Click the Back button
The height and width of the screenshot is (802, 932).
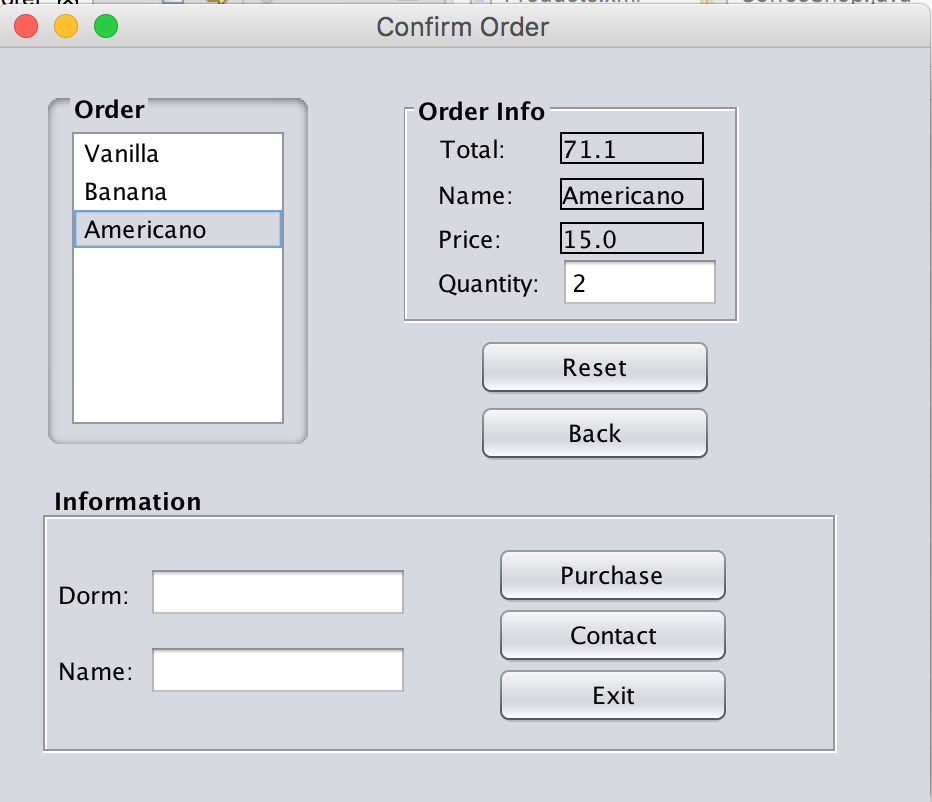coord(595,433)
